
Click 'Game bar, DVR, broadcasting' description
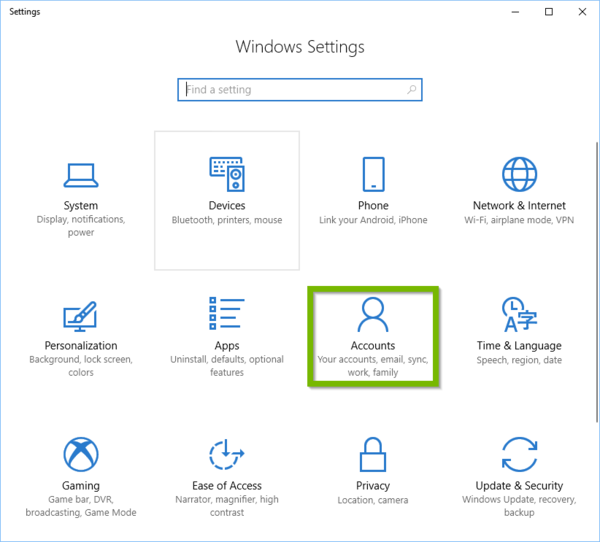(81, 506)
